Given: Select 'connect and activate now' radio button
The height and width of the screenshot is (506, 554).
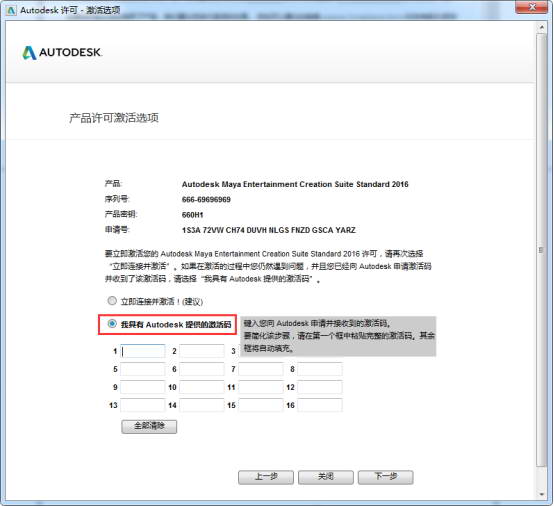Looking at the screenshot, I should pyautogui.click(x=112, y=301).
